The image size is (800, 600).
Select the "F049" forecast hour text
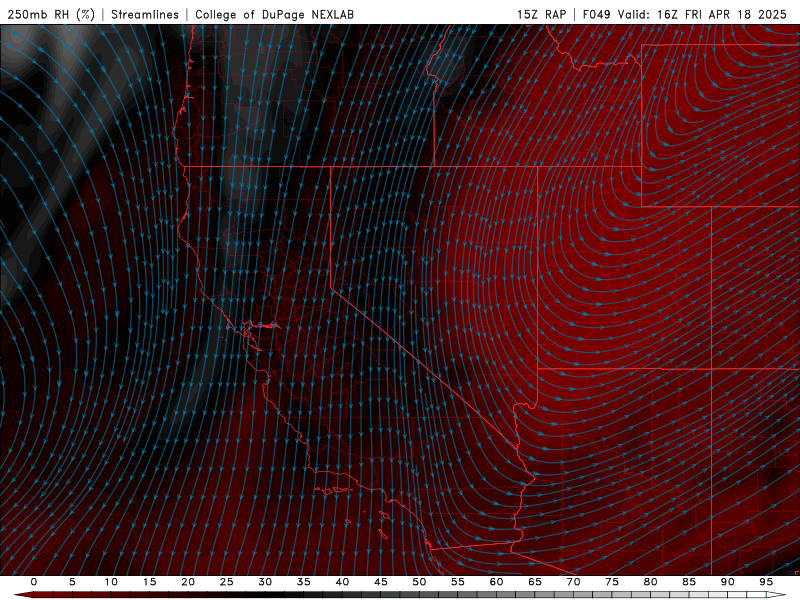pos(596,14)
